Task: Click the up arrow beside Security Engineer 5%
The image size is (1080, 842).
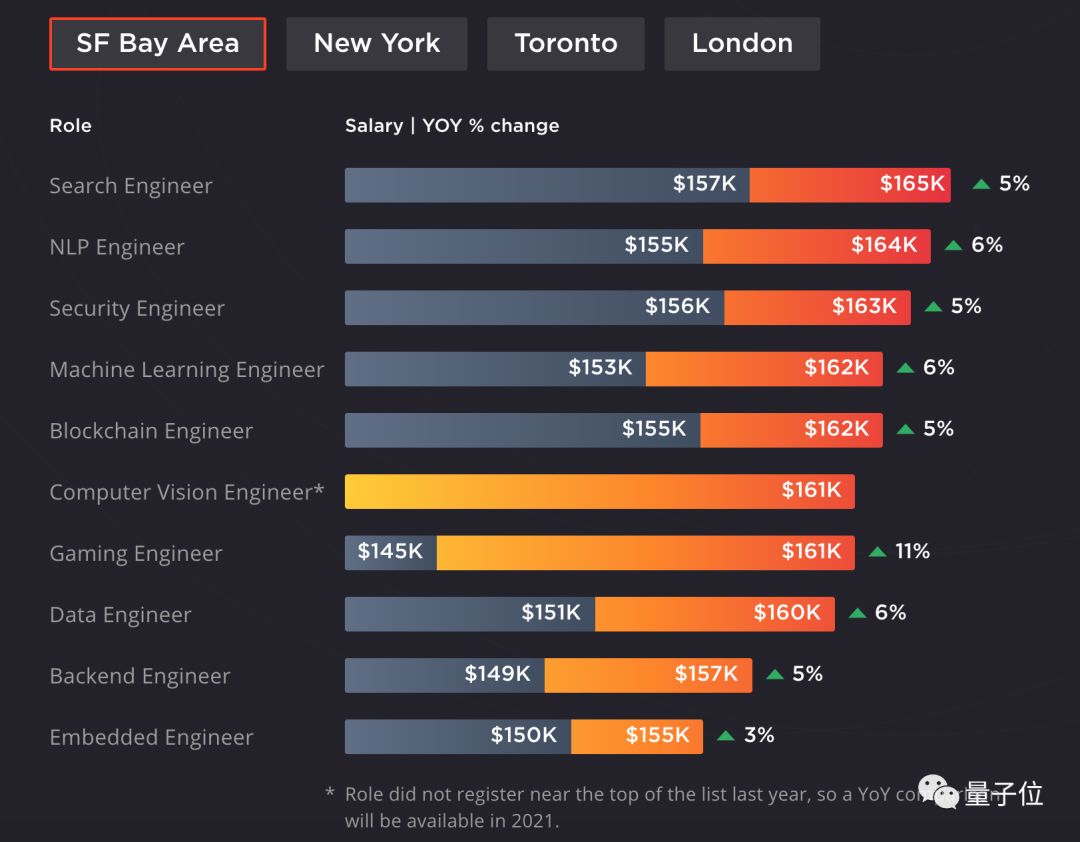Action: click(x=933, y=307)
